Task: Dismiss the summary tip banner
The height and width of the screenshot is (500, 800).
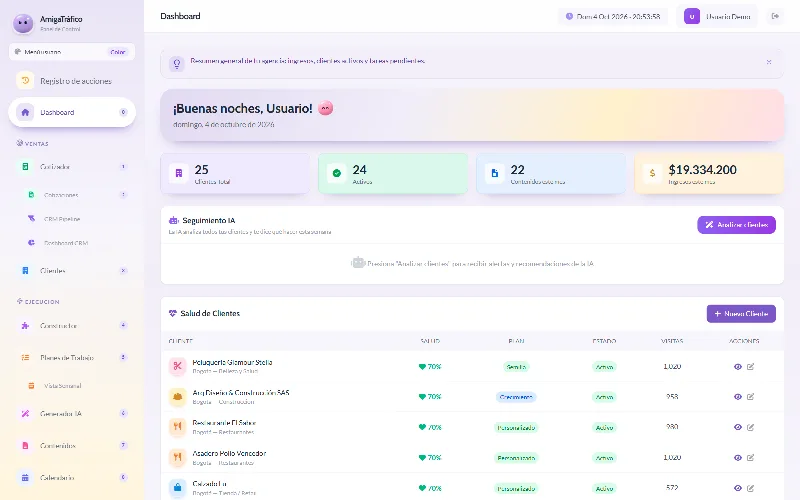Action: 769,62
